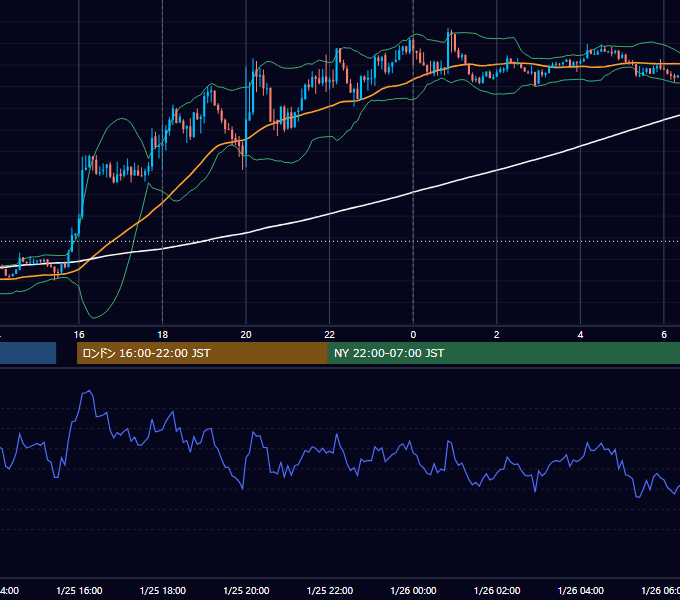
Task: Click the 1/25 20:00 date label
Action: (x=246, y=590)
